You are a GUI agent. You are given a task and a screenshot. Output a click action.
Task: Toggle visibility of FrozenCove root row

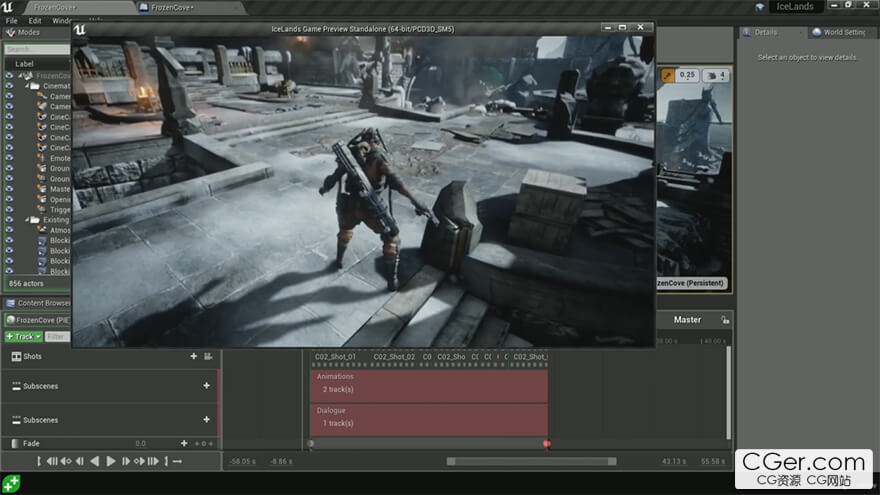pyautogui.click(x=10, y=75)
